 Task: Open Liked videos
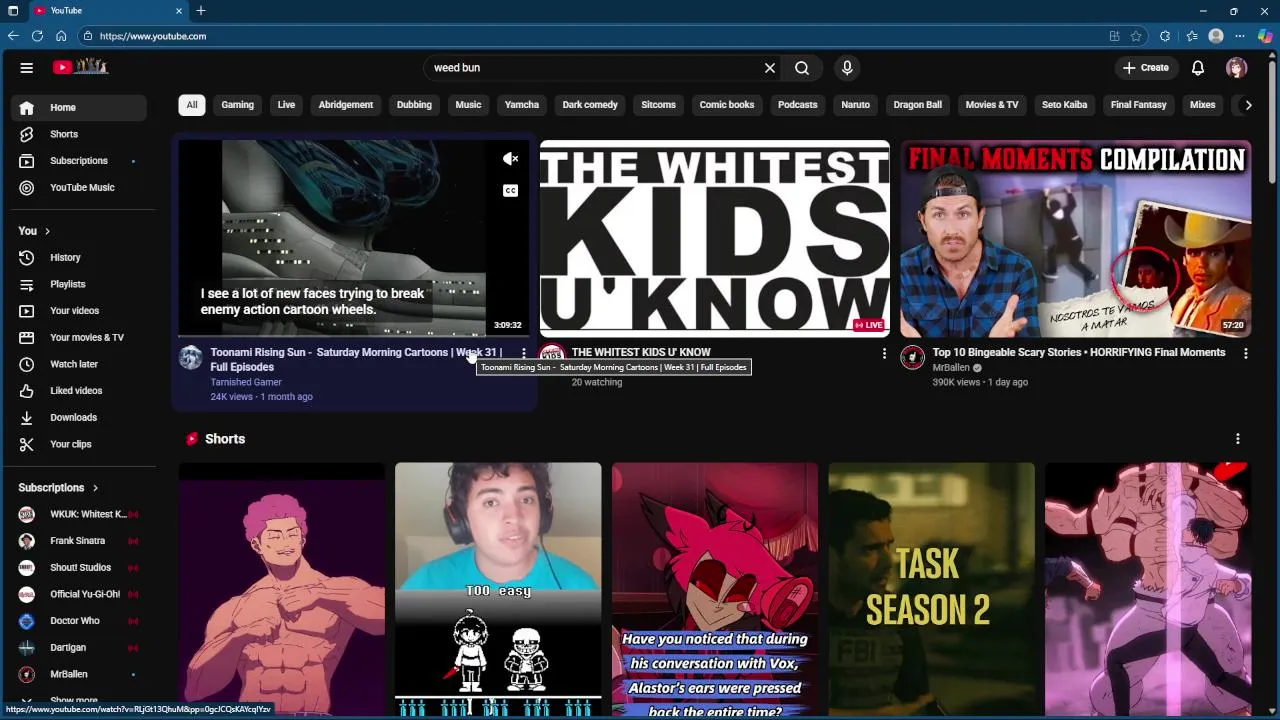point(79,391)
